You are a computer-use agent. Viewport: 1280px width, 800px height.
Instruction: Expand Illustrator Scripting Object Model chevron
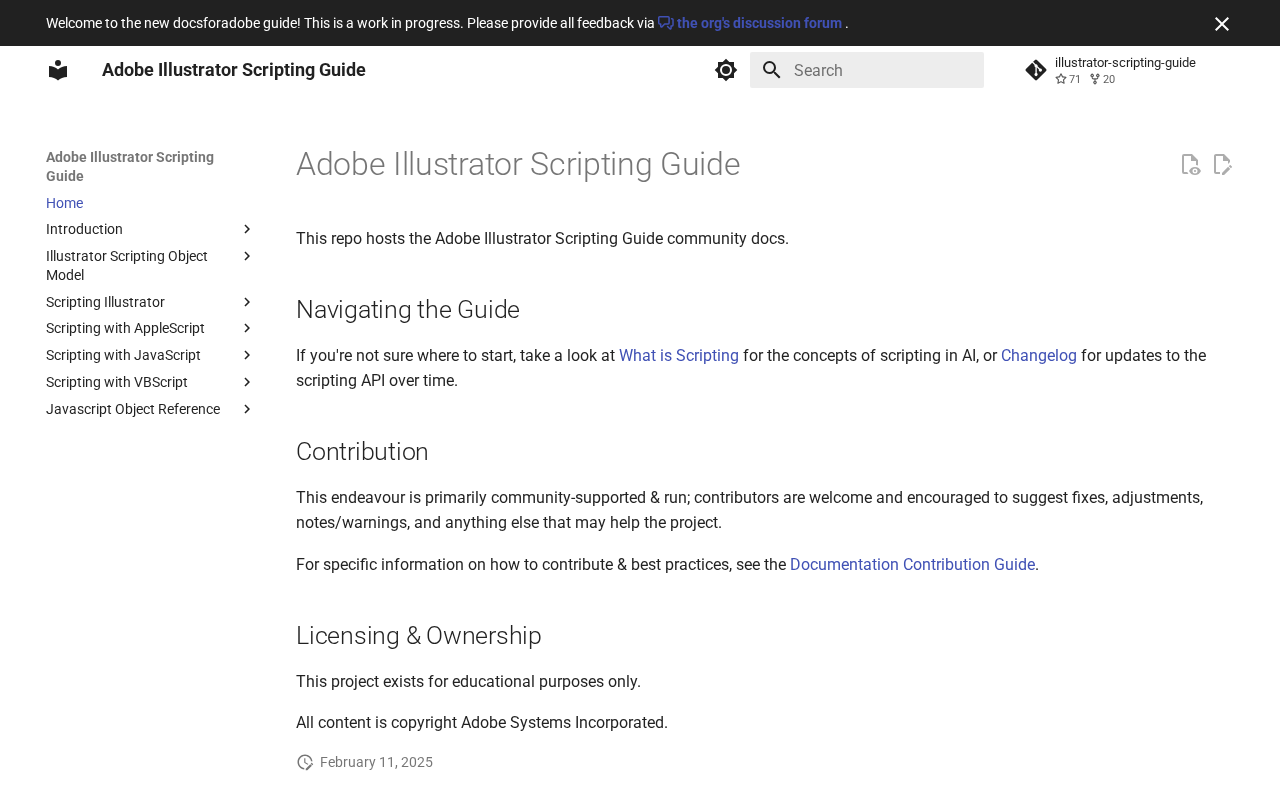pos(247,256)
